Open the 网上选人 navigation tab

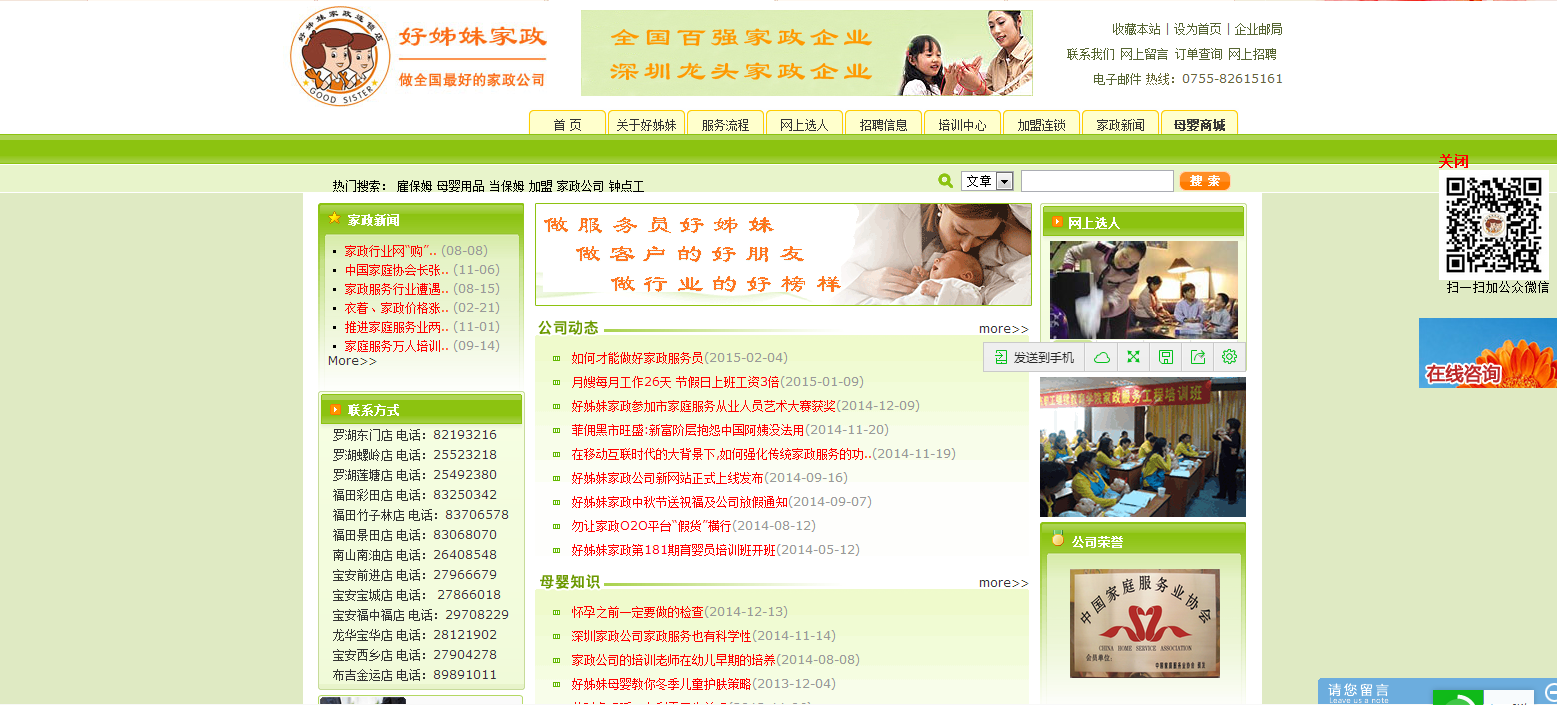coord(804,125)
